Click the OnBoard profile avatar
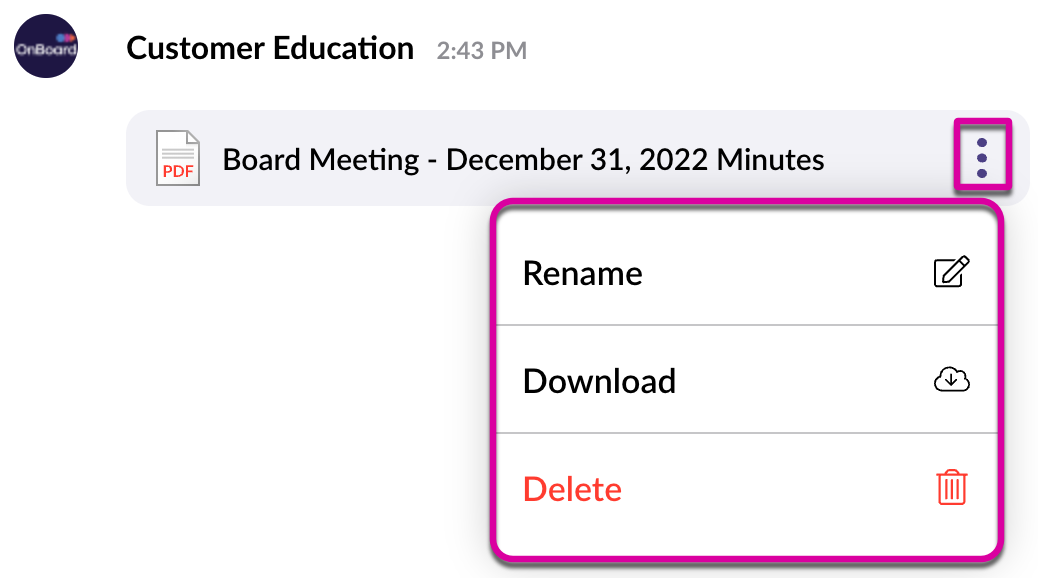1038x578 pixels. click(x=45, y=47)
